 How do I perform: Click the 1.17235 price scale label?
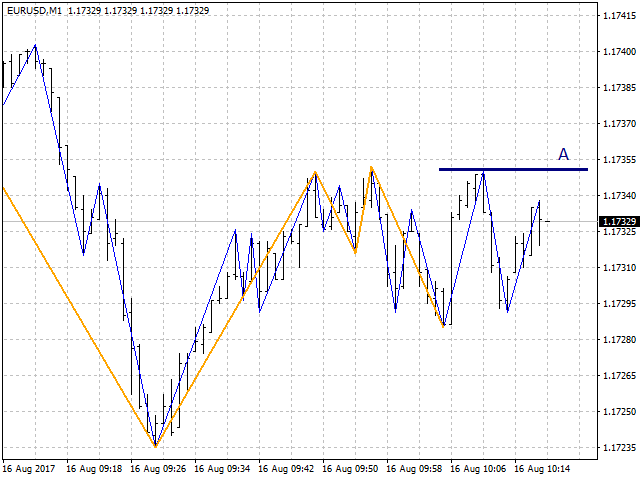click(619, 448)
